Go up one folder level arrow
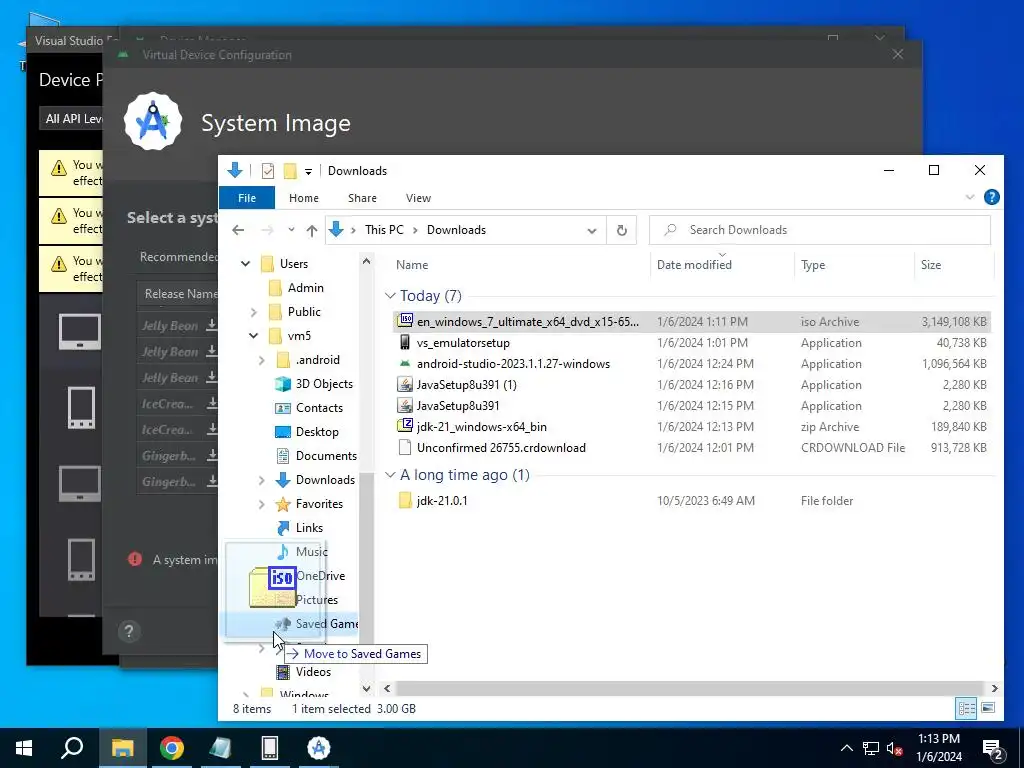 pos(312,230)
